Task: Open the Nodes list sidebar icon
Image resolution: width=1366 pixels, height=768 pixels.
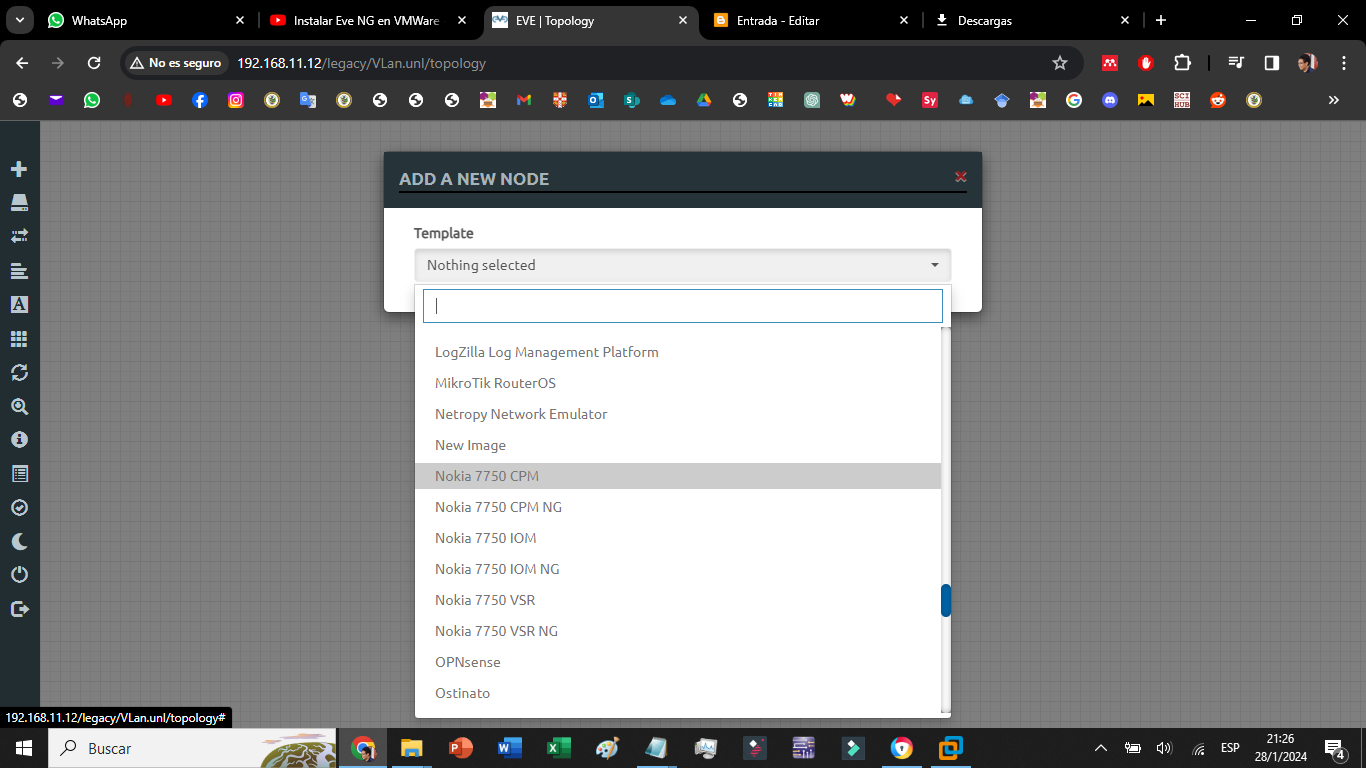Action: coord(18,203)
